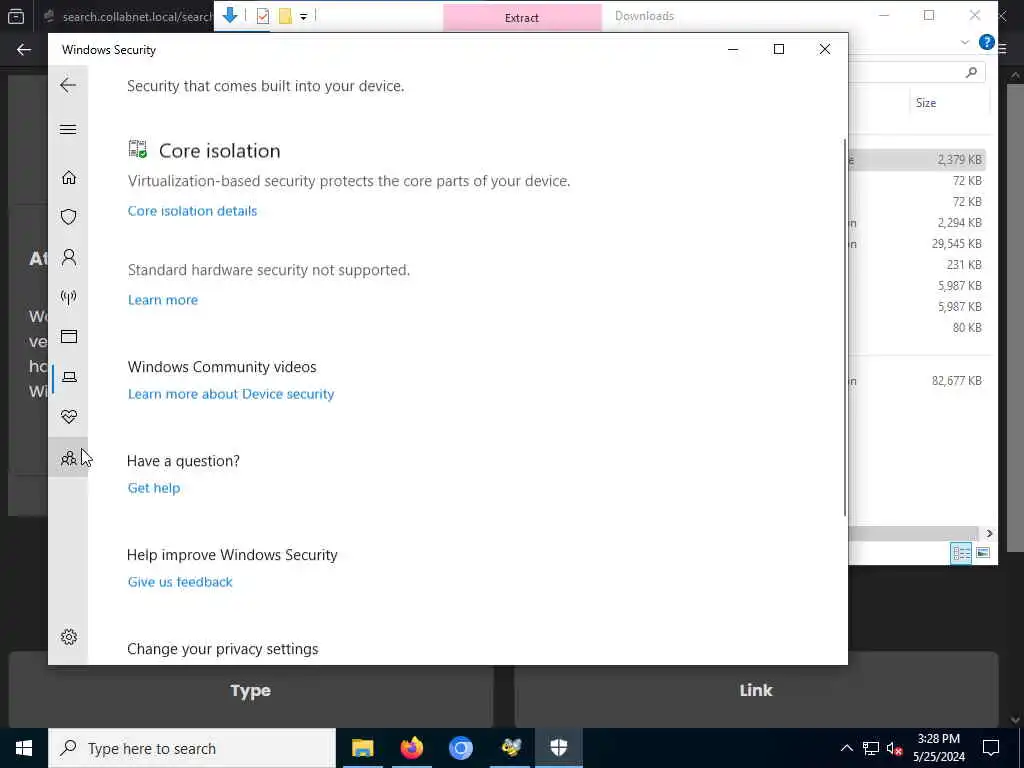The width and height of the screenshot is (1024, 768).
Task: Open the Home section
Action: point(69,178)
